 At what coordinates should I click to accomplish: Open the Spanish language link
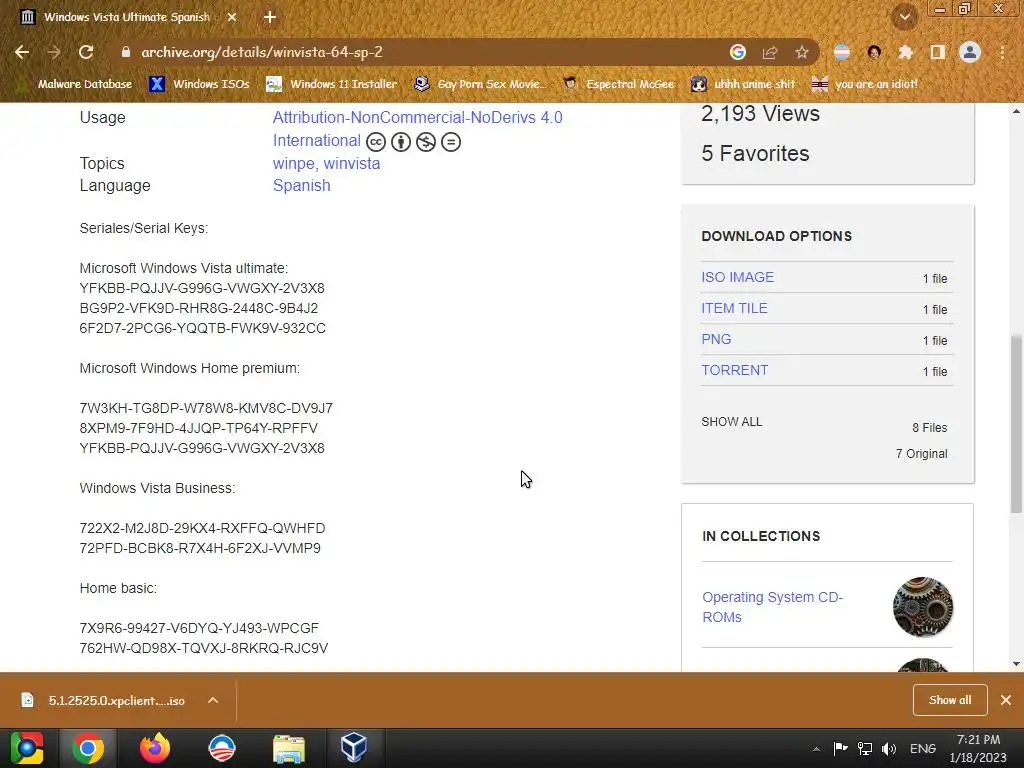point(302,185)
